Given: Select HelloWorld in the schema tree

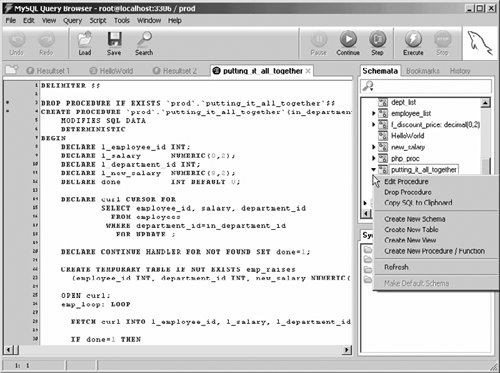Looking at the screenshot, I should [x=407, y=136].
